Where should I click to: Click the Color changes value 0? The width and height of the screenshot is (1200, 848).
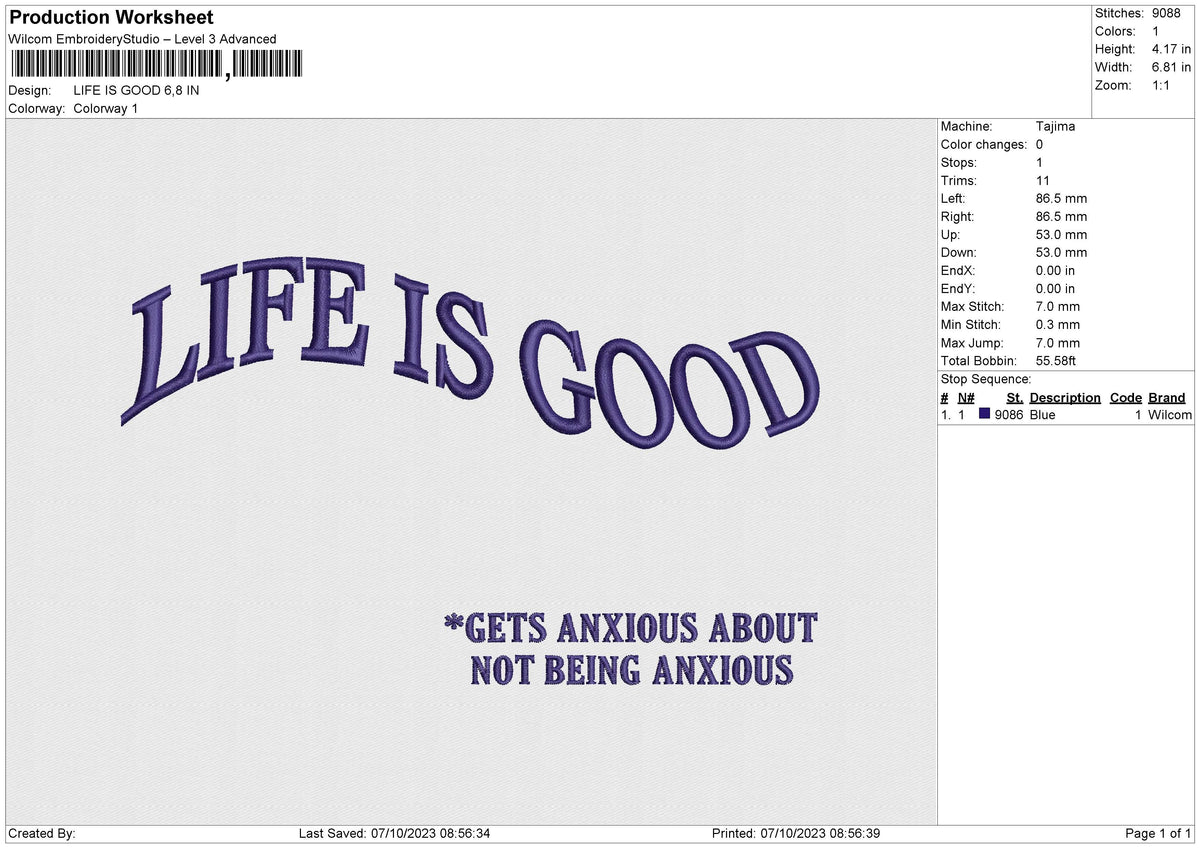tap(1040, 144)
